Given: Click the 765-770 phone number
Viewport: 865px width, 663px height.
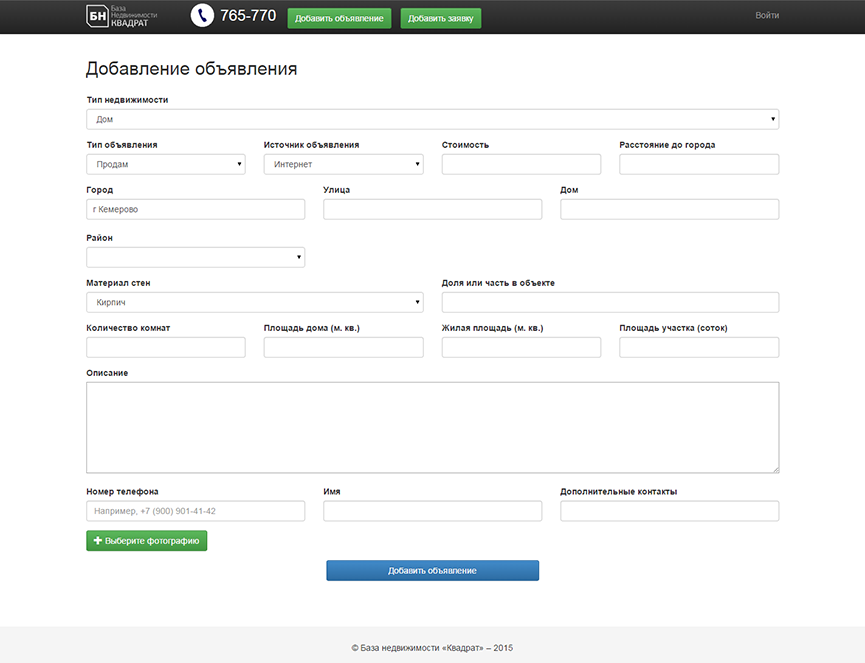Looking at the screenshot, I should (248, 15).
